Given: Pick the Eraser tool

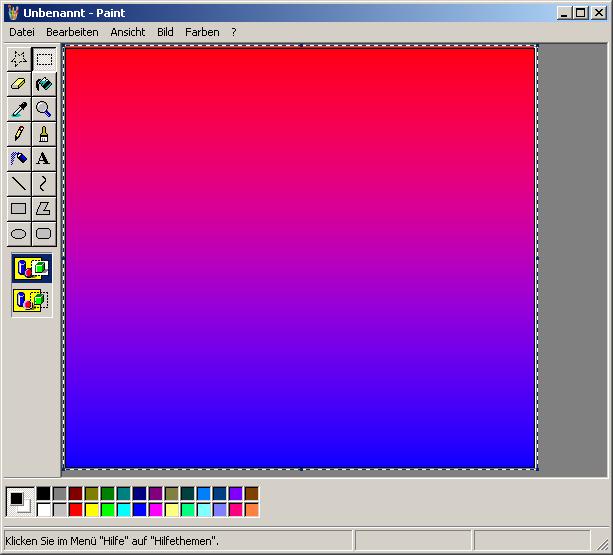Looking at the screenshot, I should pos(18,84).
